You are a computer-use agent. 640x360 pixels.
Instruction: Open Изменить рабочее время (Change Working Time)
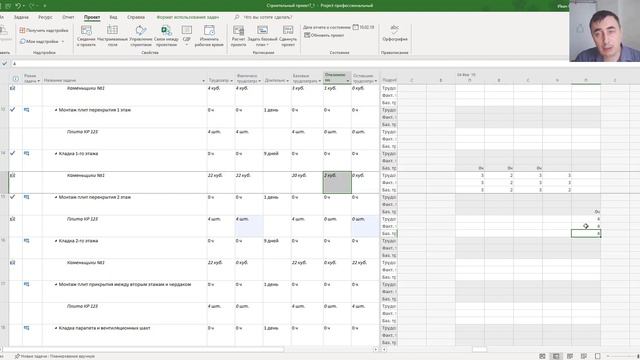coord(209,36)
